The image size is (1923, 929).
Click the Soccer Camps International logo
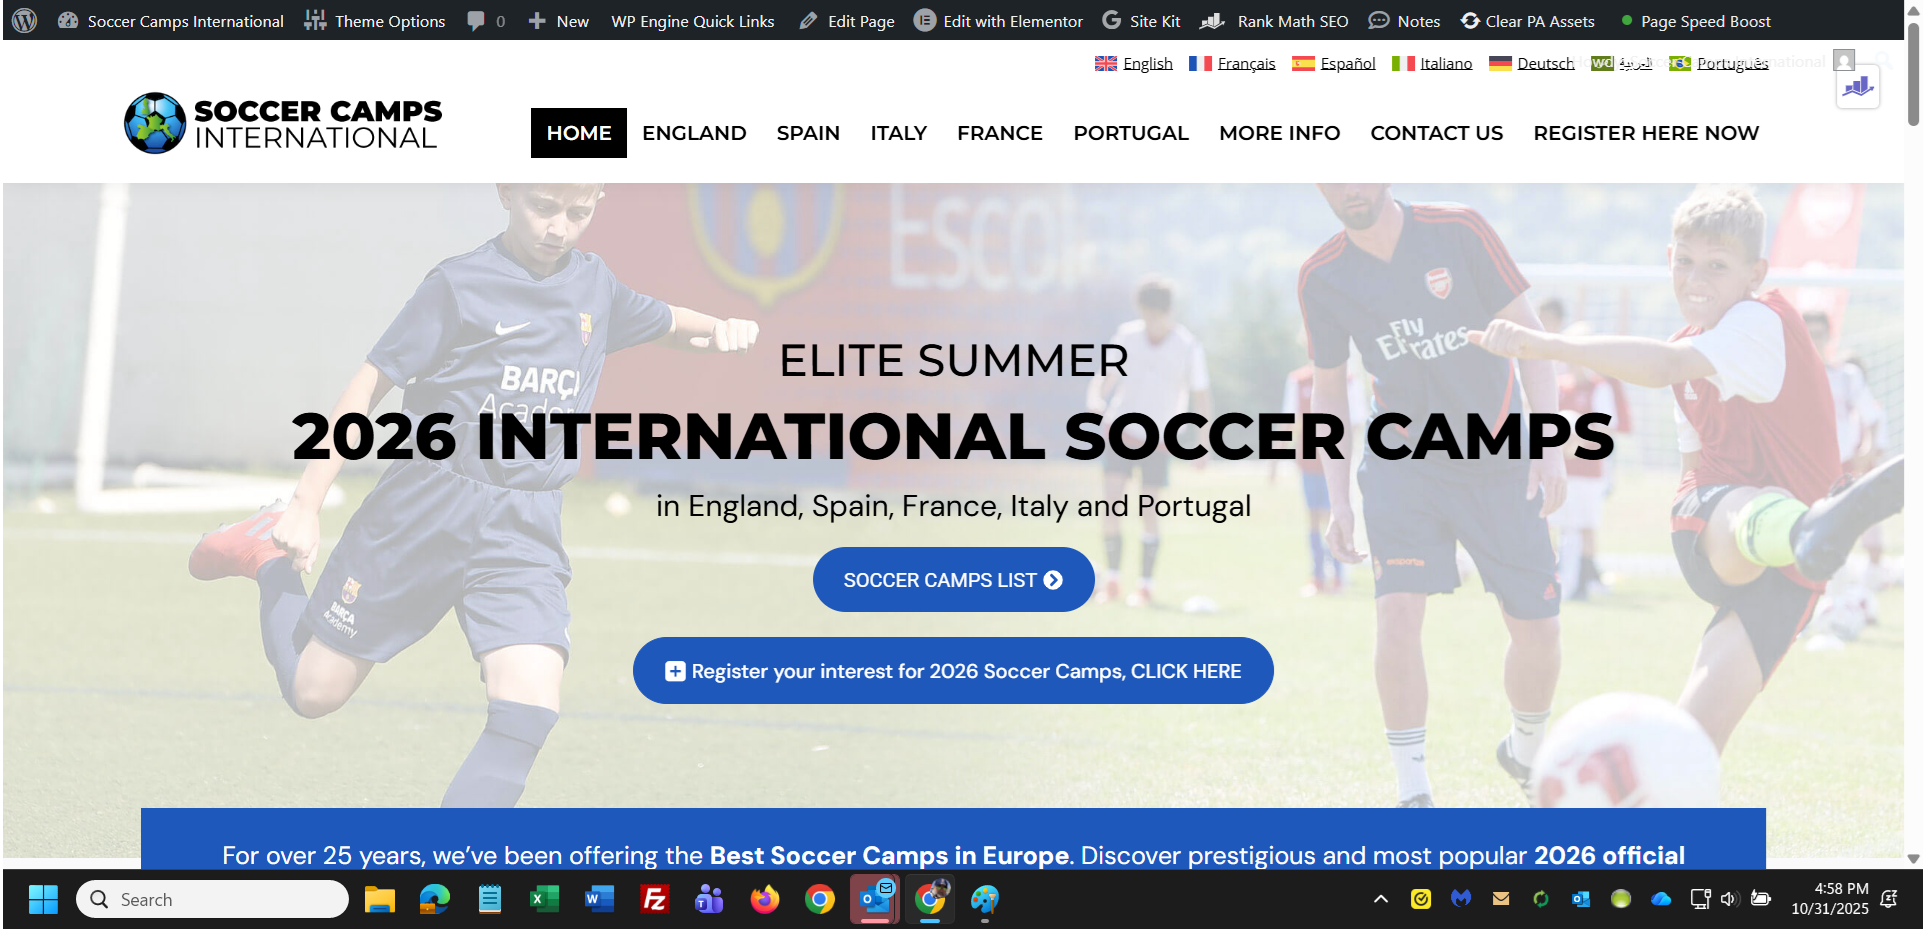tap(283, 124)
